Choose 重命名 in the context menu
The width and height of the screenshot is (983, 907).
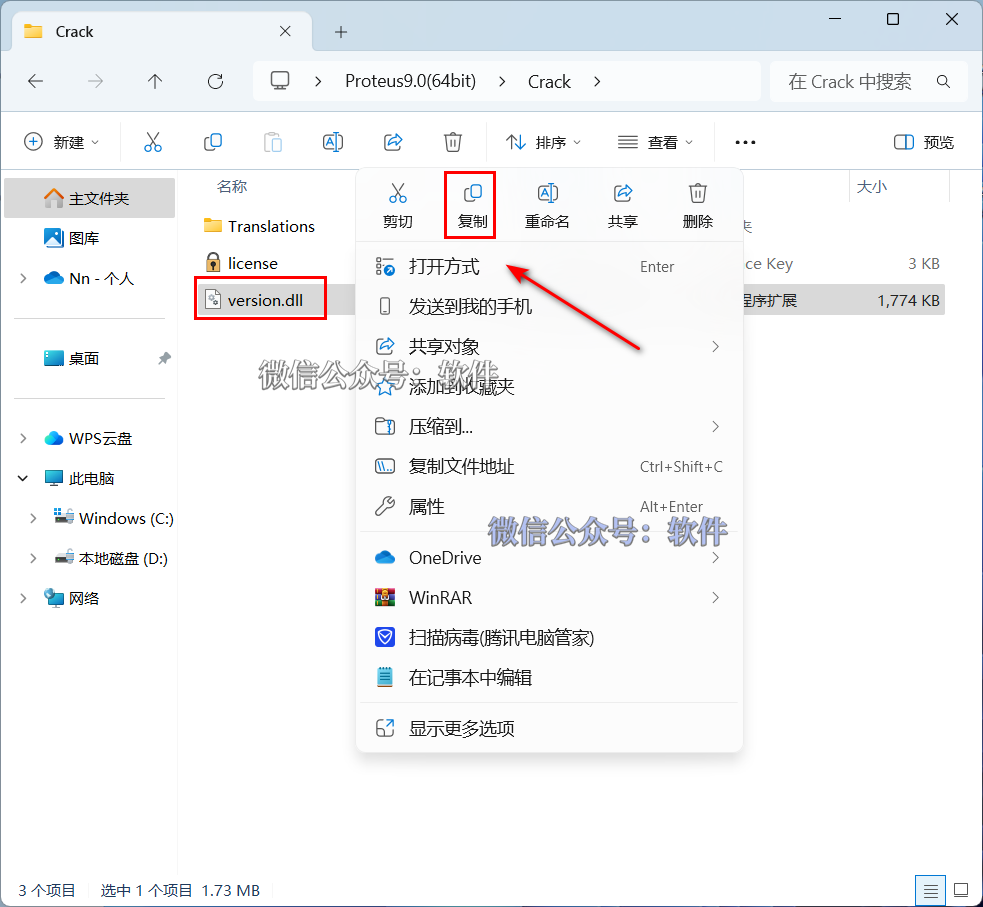tap(547, 205)
